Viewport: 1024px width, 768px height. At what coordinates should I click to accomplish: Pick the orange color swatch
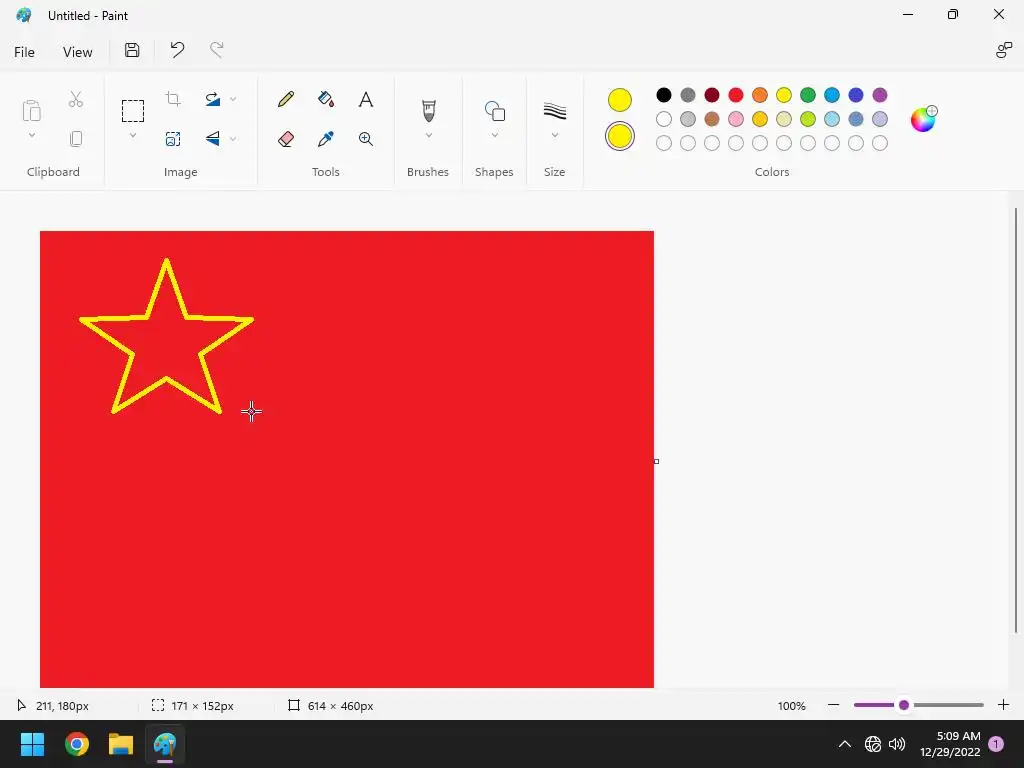(x=760, y=95)
